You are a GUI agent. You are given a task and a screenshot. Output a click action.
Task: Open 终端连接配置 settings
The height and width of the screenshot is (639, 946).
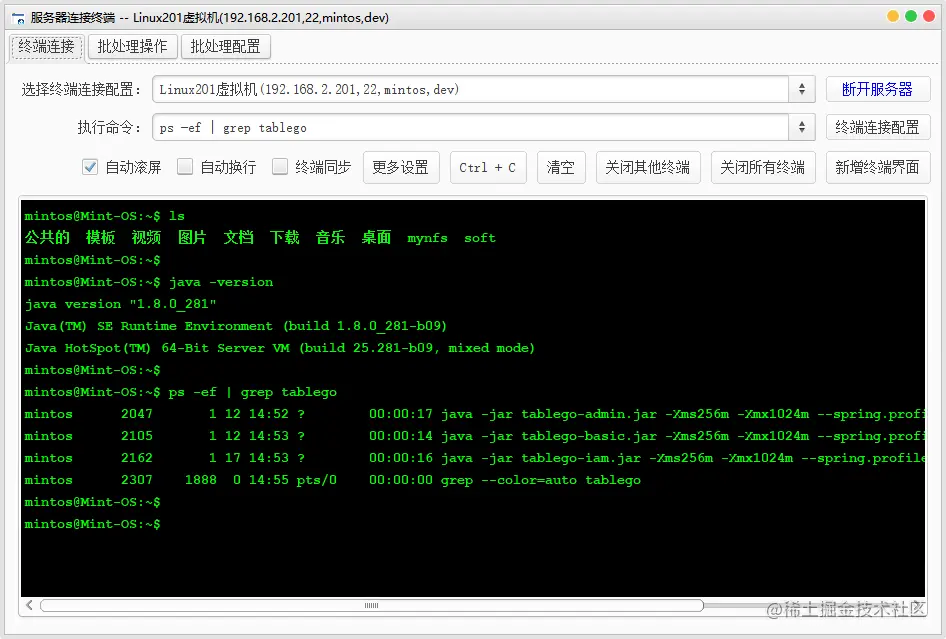[878, 127]
